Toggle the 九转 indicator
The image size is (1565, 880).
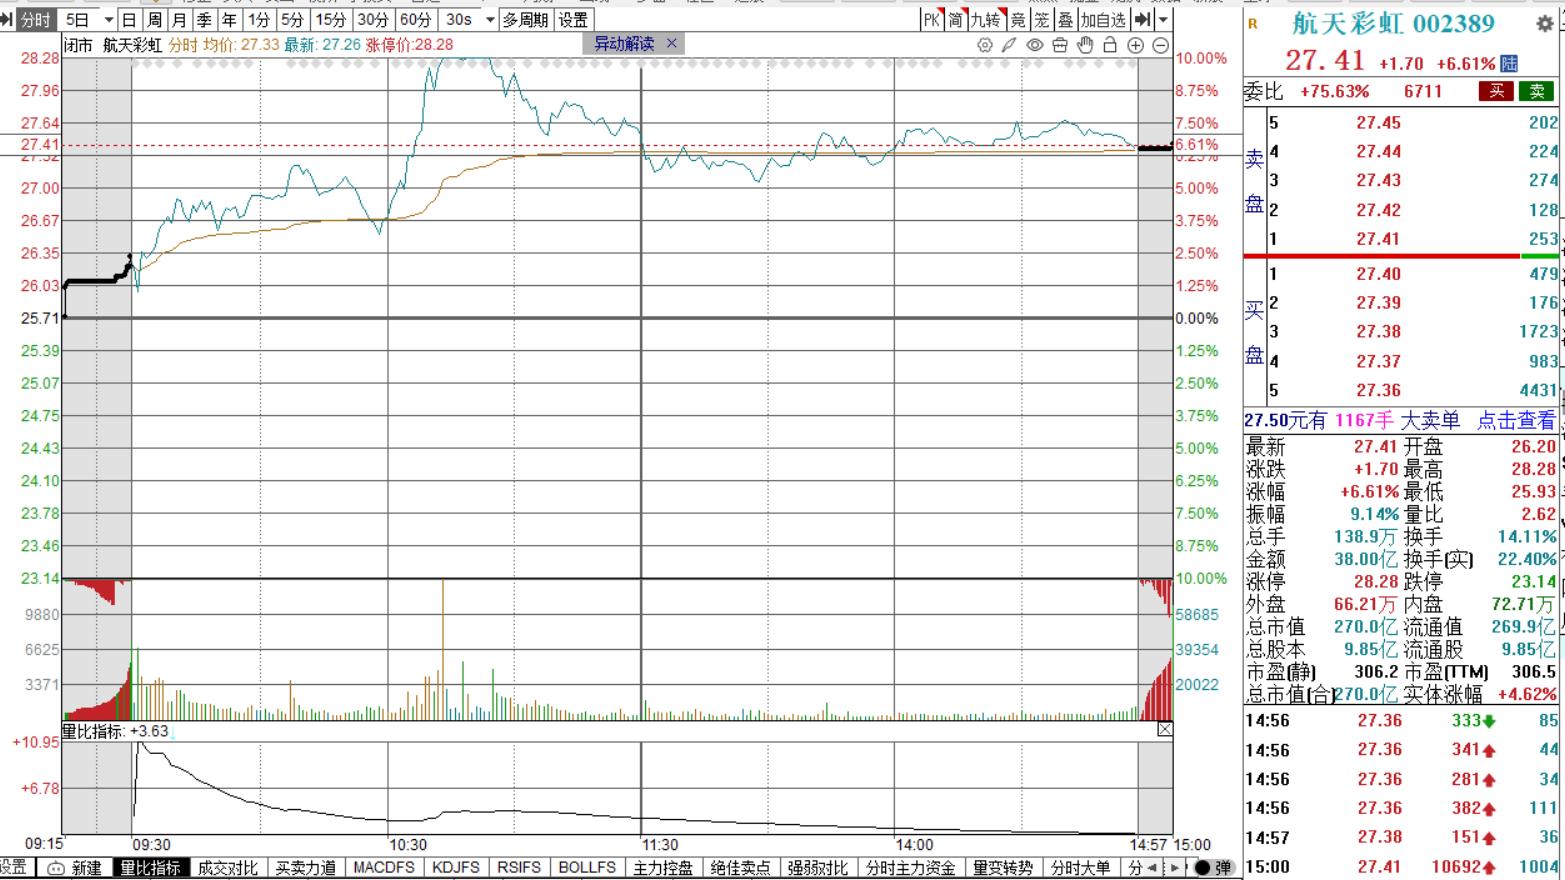985,20
